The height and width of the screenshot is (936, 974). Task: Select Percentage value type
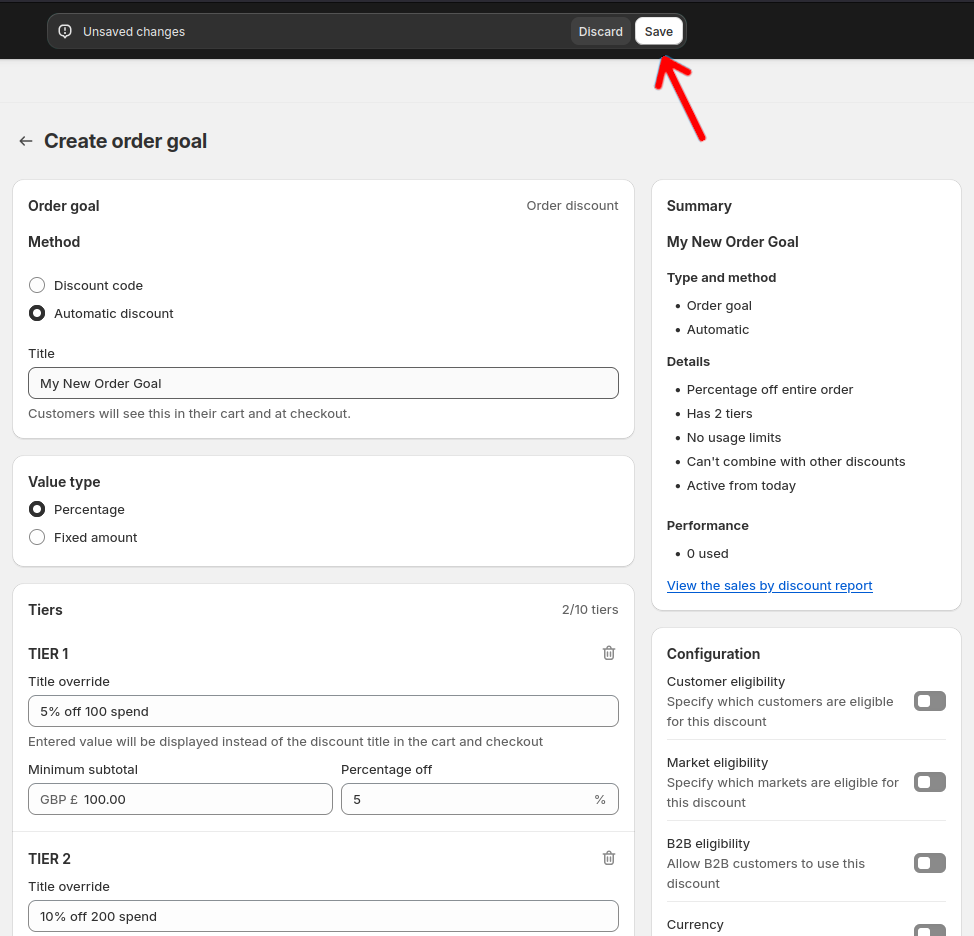tap(36, 509)
